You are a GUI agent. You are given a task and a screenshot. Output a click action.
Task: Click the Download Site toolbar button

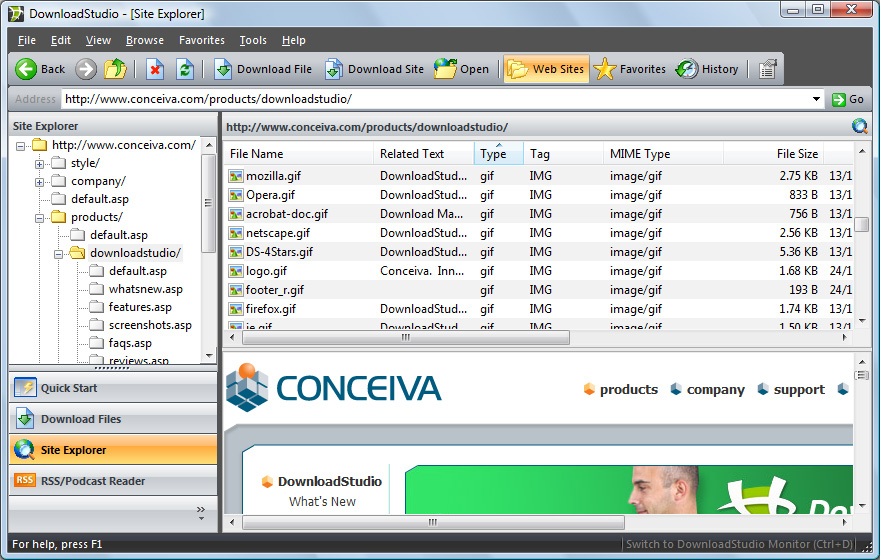[374, 69]
